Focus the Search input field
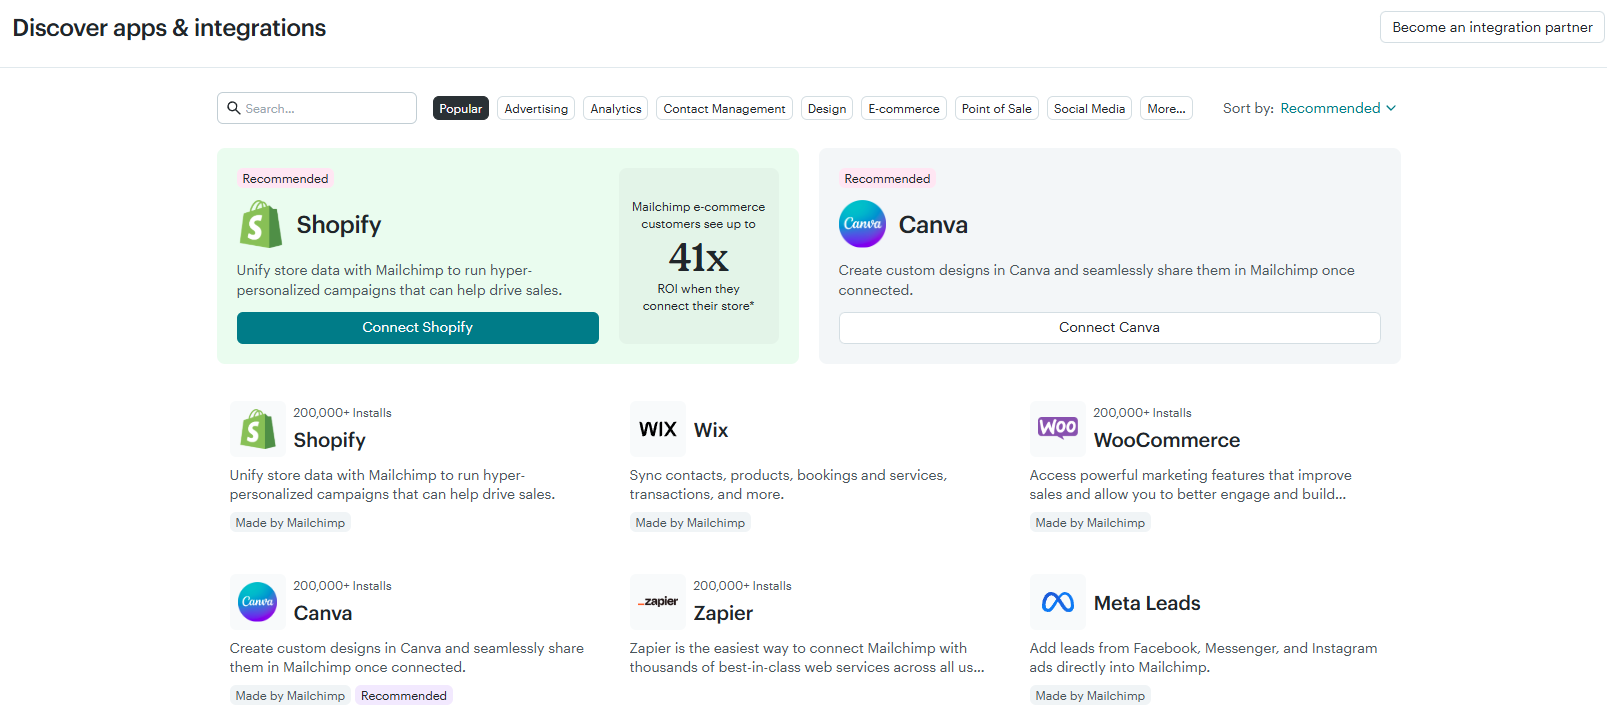Screen dimensions: 1607x719 point(317,108)
